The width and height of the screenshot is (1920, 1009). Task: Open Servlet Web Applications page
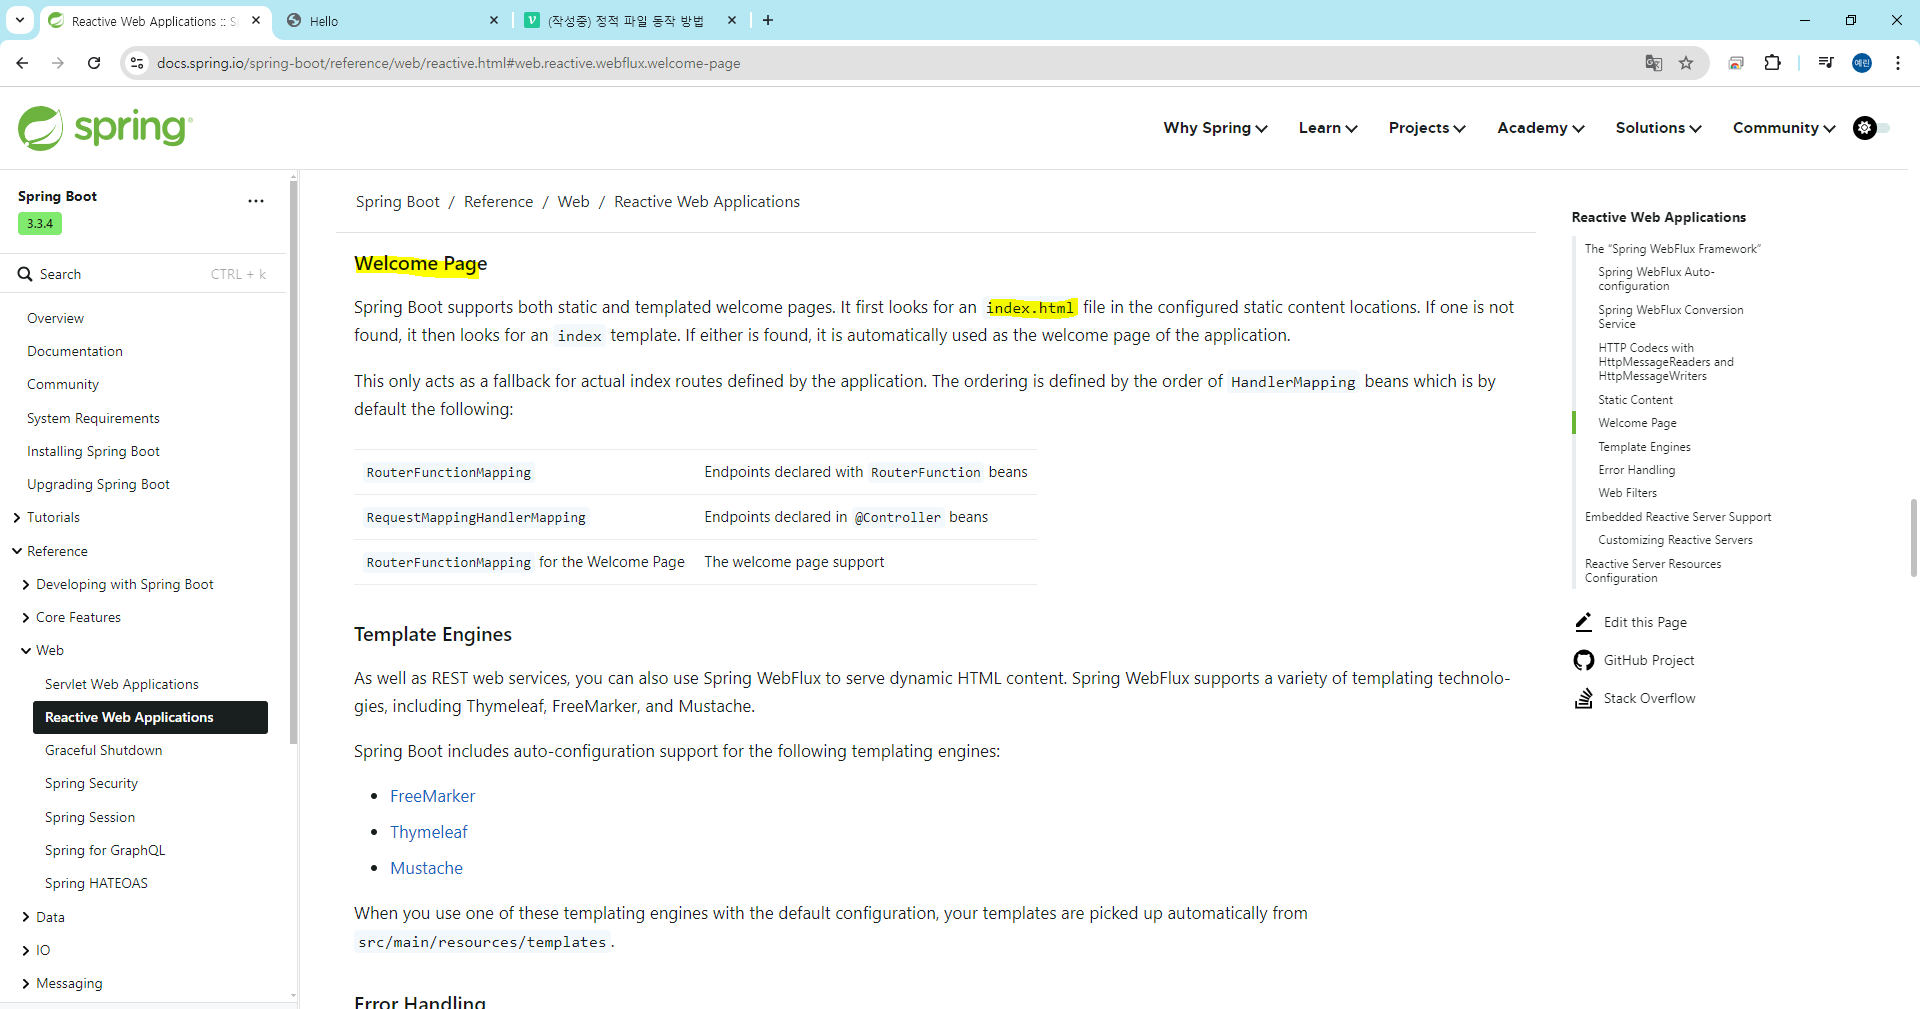[x=122, y=684]
